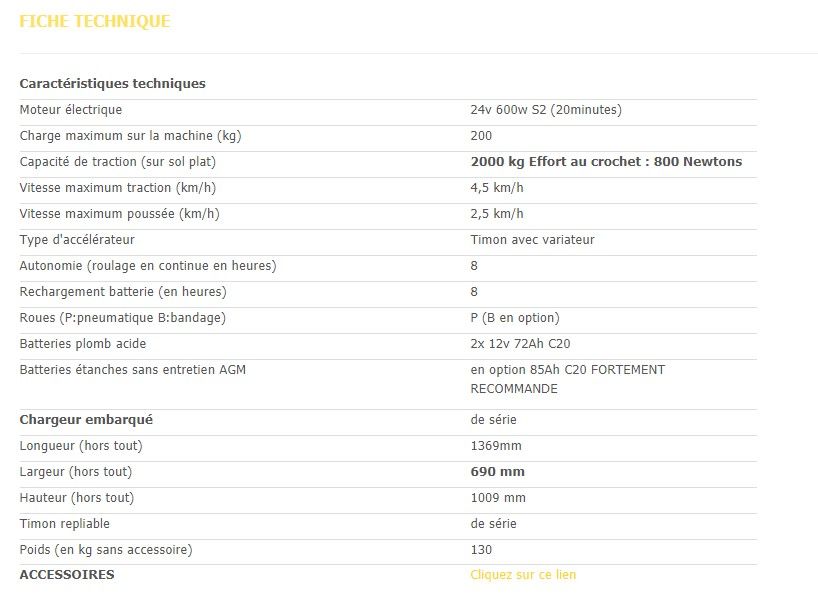The height and width of the screenshot is (607, 818).
Task: Click the '2,5 km/h' pushing speed value
Action: (497, 214)
